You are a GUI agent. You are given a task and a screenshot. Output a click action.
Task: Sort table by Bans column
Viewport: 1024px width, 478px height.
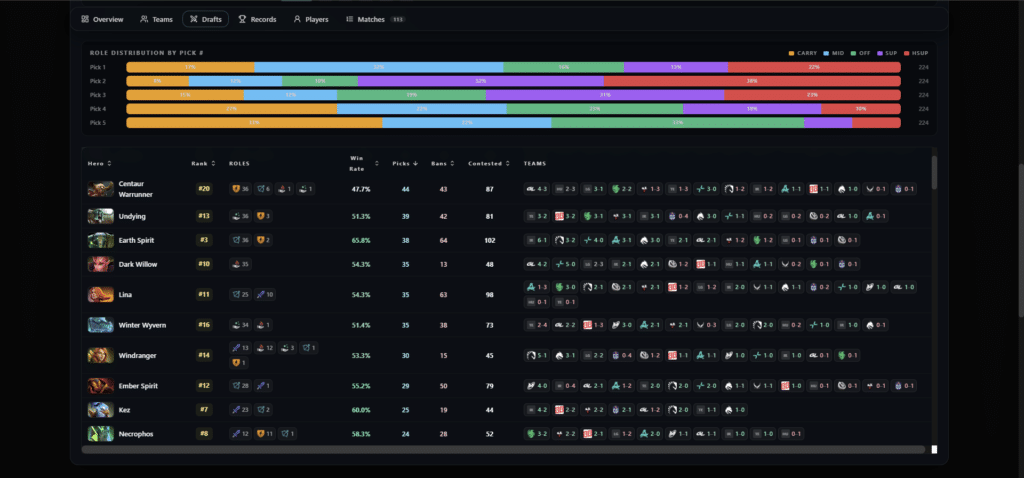441,163
